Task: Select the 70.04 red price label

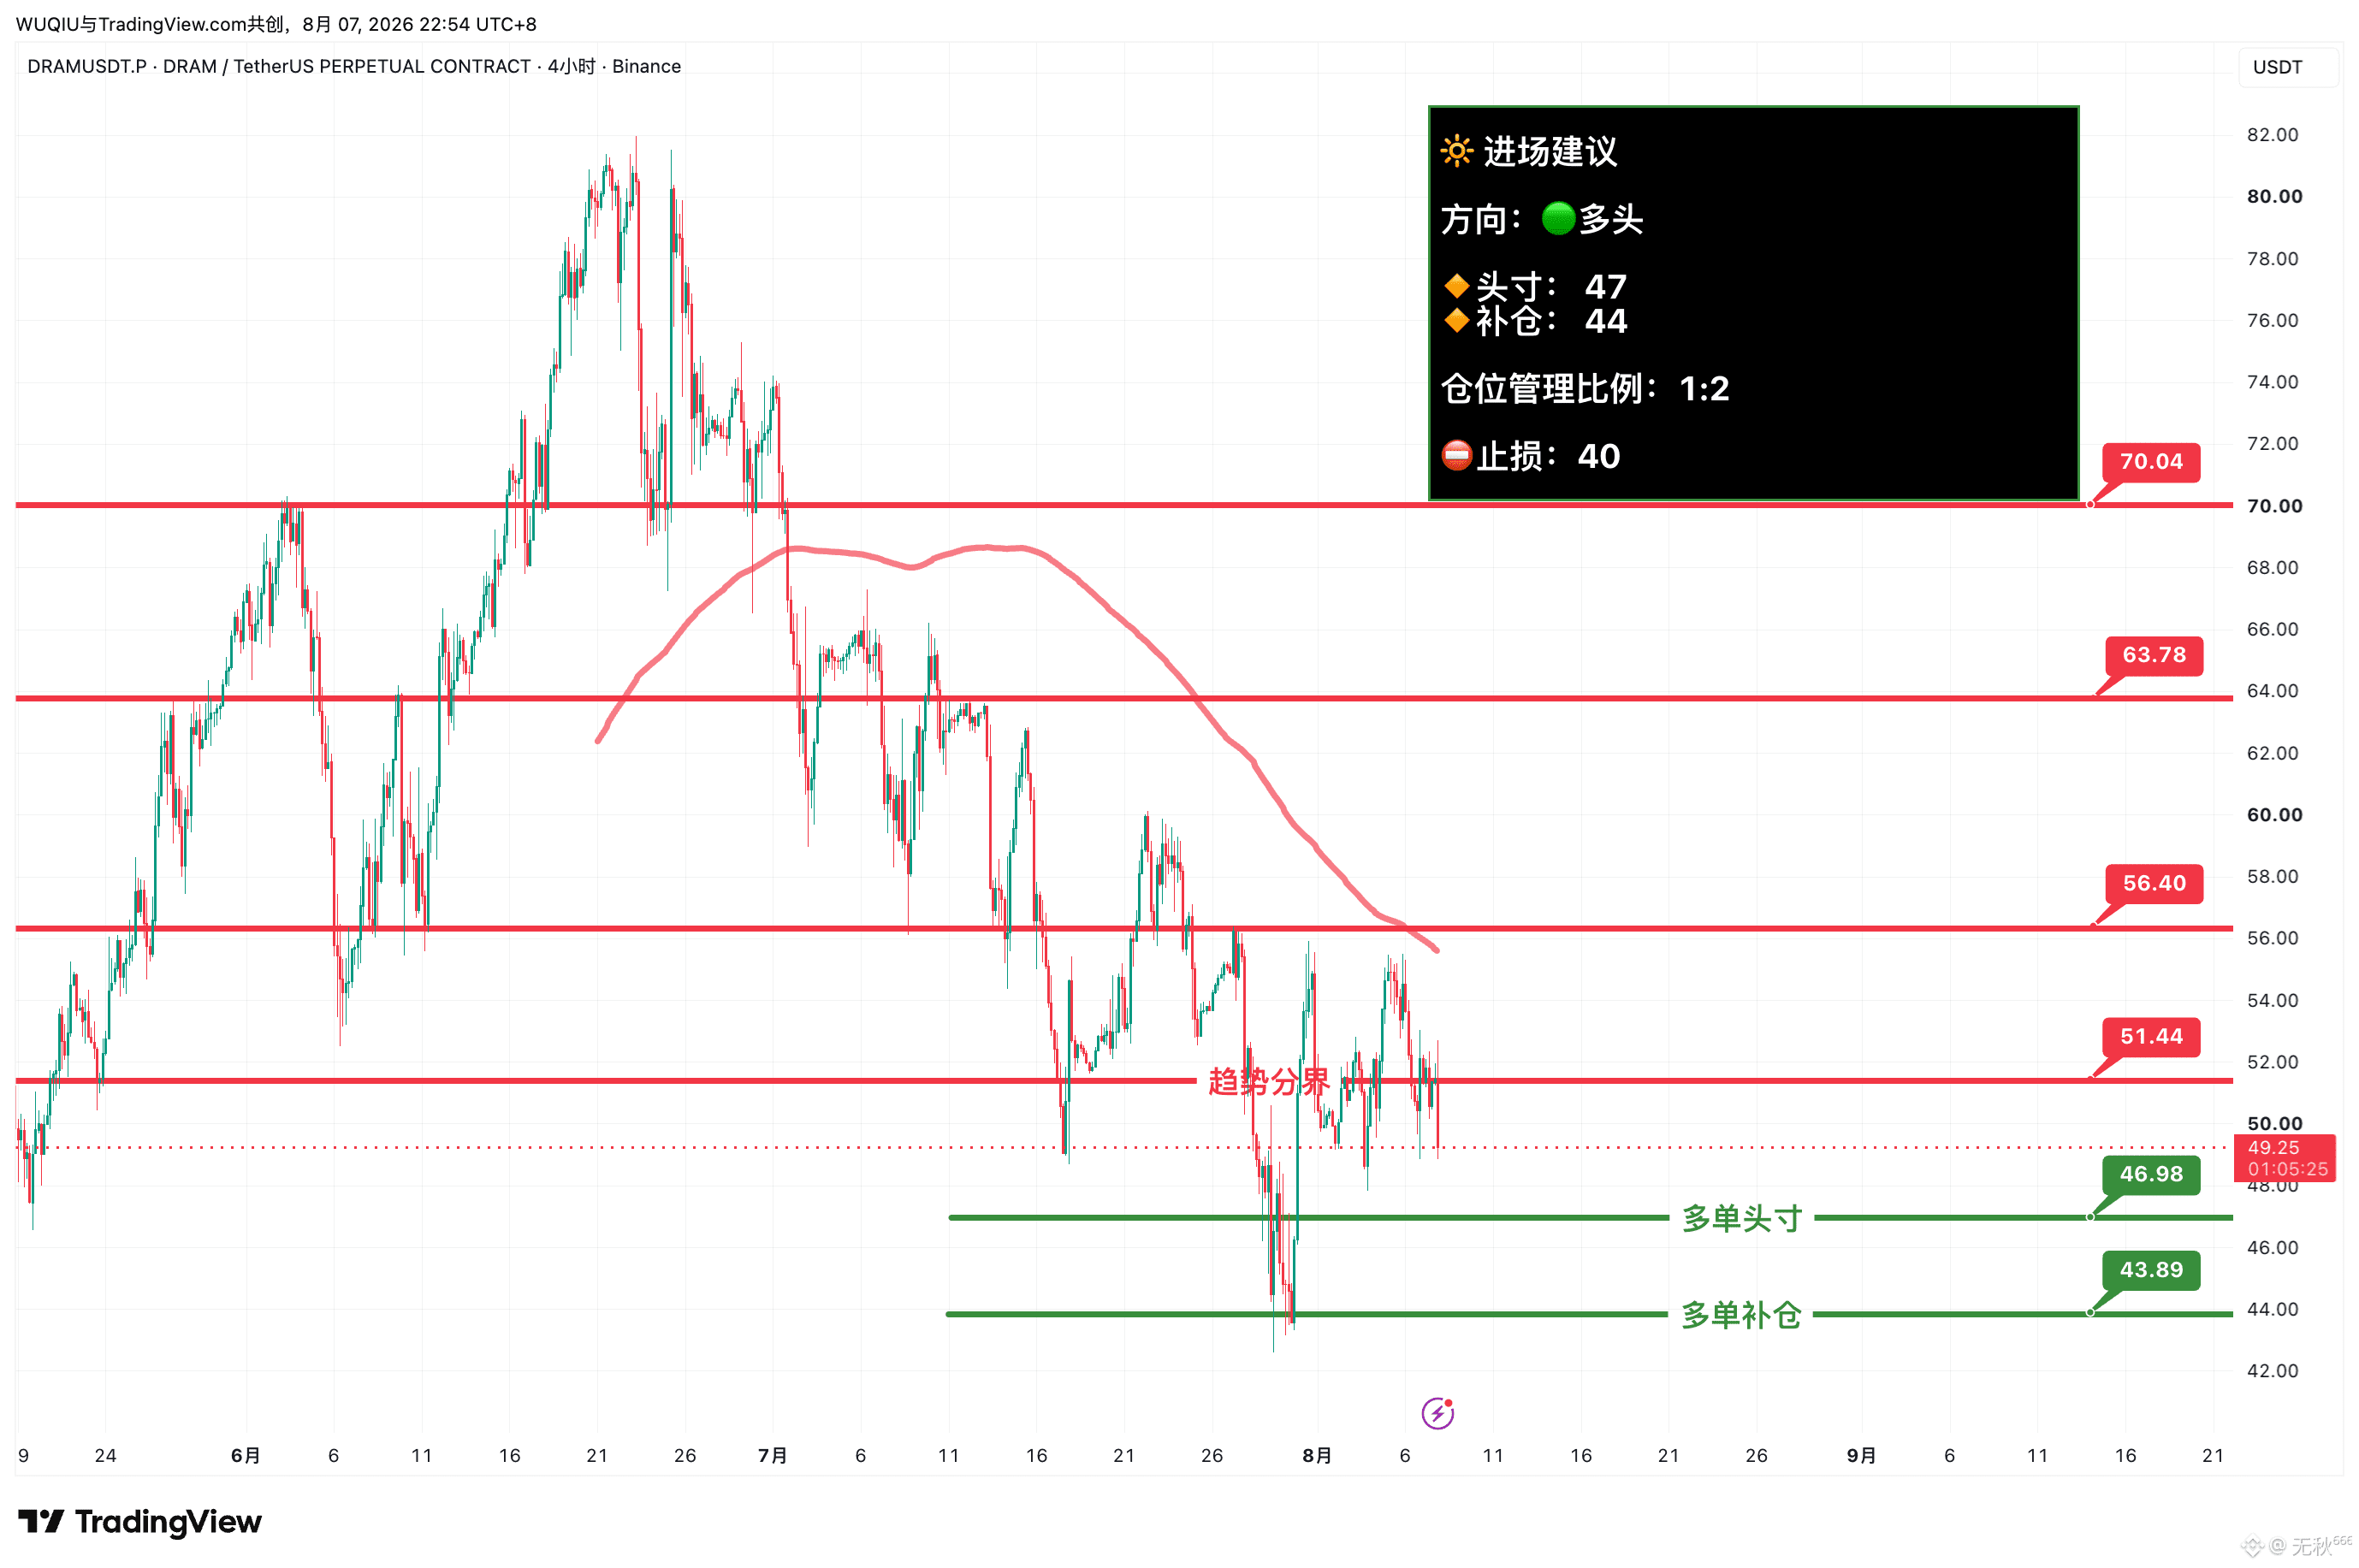Action: [x=2150, y=462]
